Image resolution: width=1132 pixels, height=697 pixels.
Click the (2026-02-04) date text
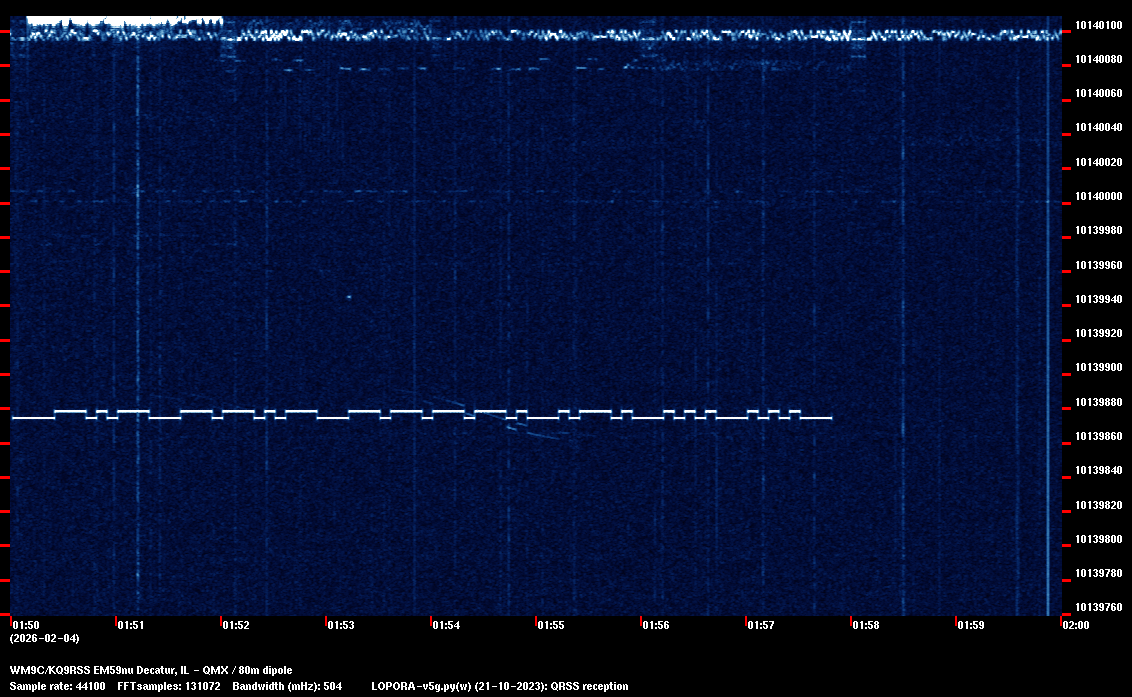44,638
